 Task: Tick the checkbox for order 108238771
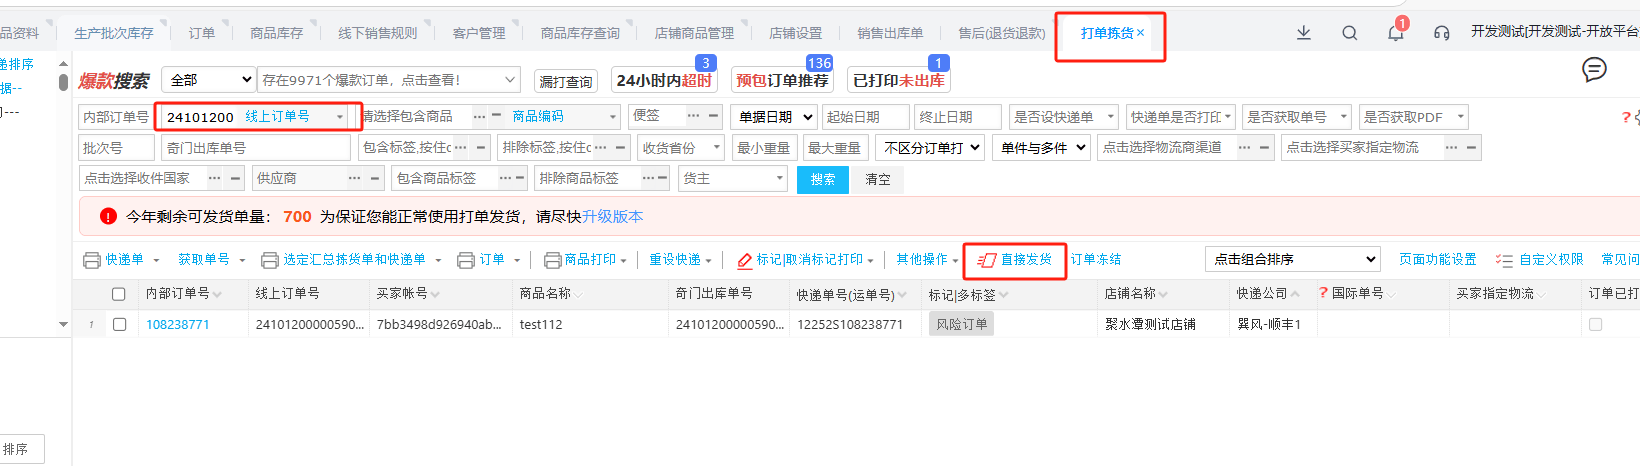coord(120,324)
